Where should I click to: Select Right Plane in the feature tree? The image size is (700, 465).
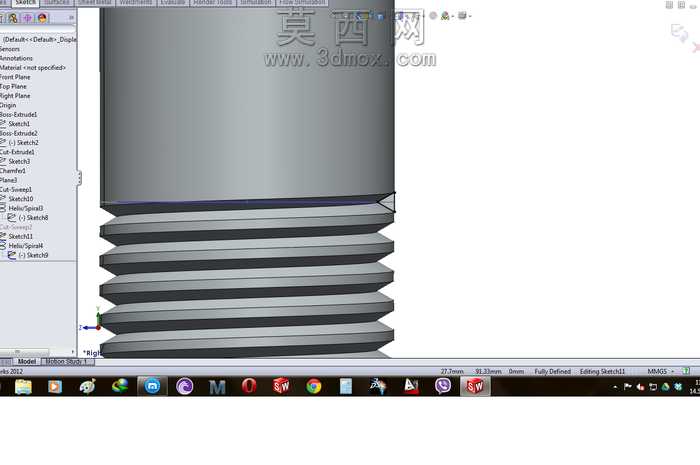[x=15, y=95]
